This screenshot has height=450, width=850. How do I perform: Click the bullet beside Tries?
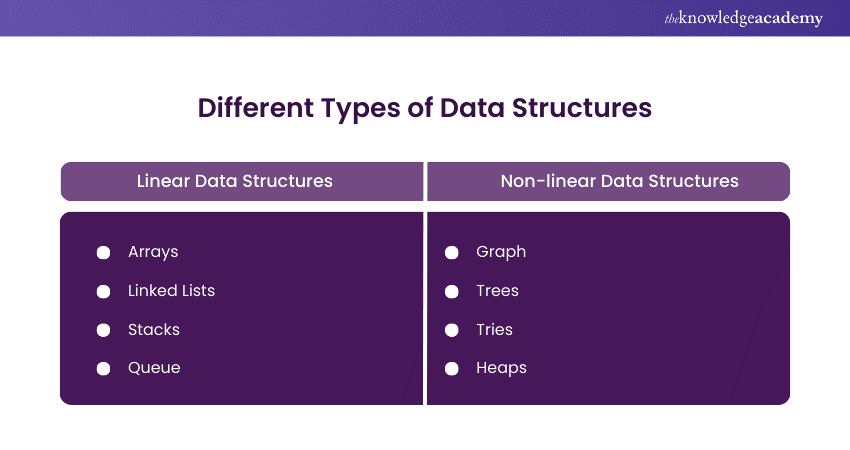coord(452,330)
